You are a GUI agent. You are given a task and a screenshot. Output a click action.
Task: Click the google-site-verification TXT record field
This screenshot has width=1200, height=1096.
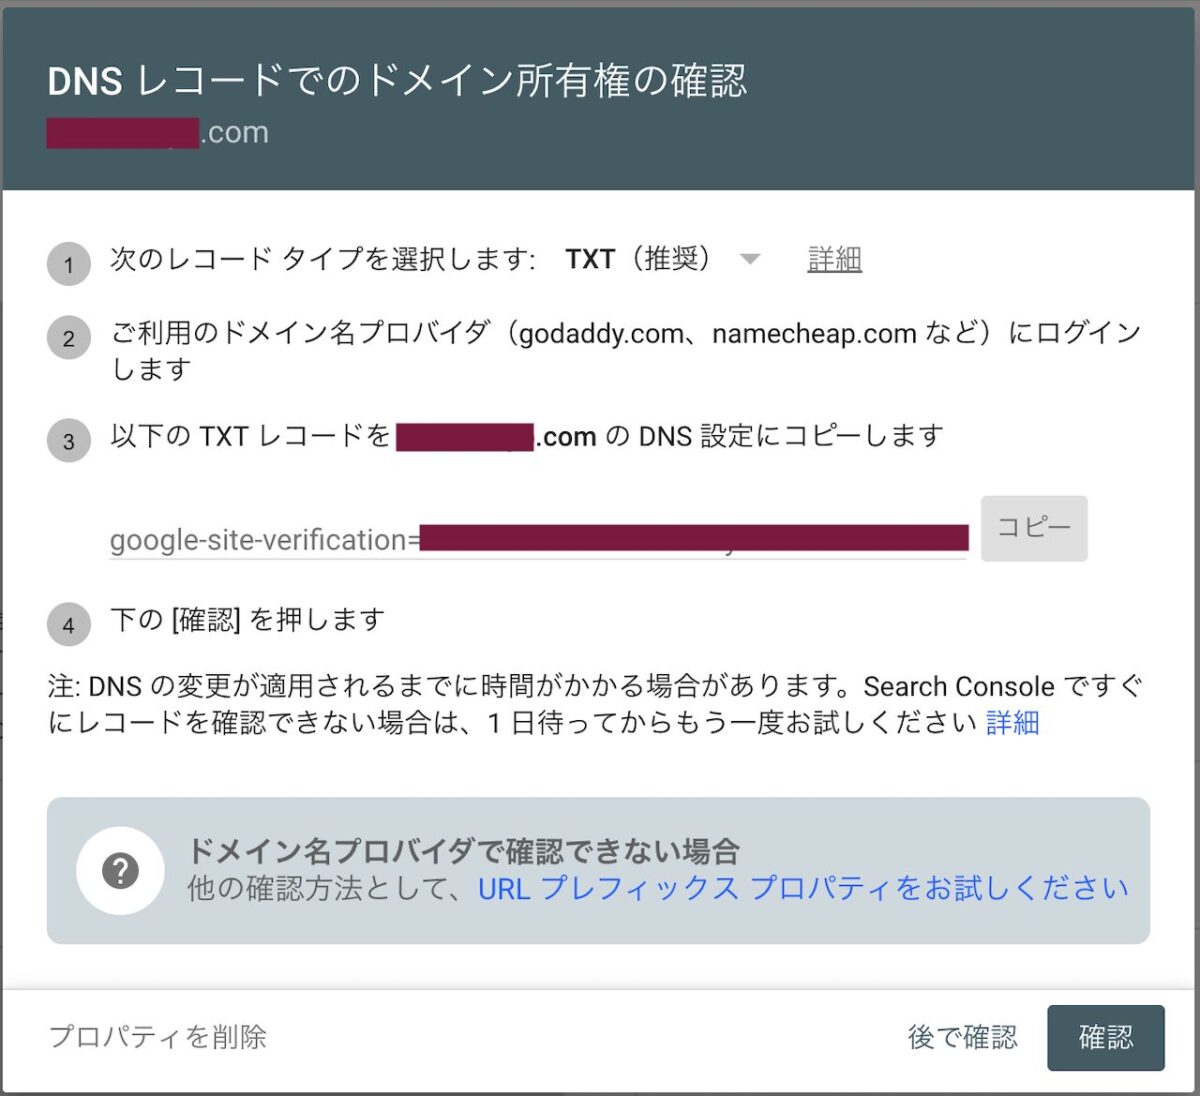click(x=538, y=540)
